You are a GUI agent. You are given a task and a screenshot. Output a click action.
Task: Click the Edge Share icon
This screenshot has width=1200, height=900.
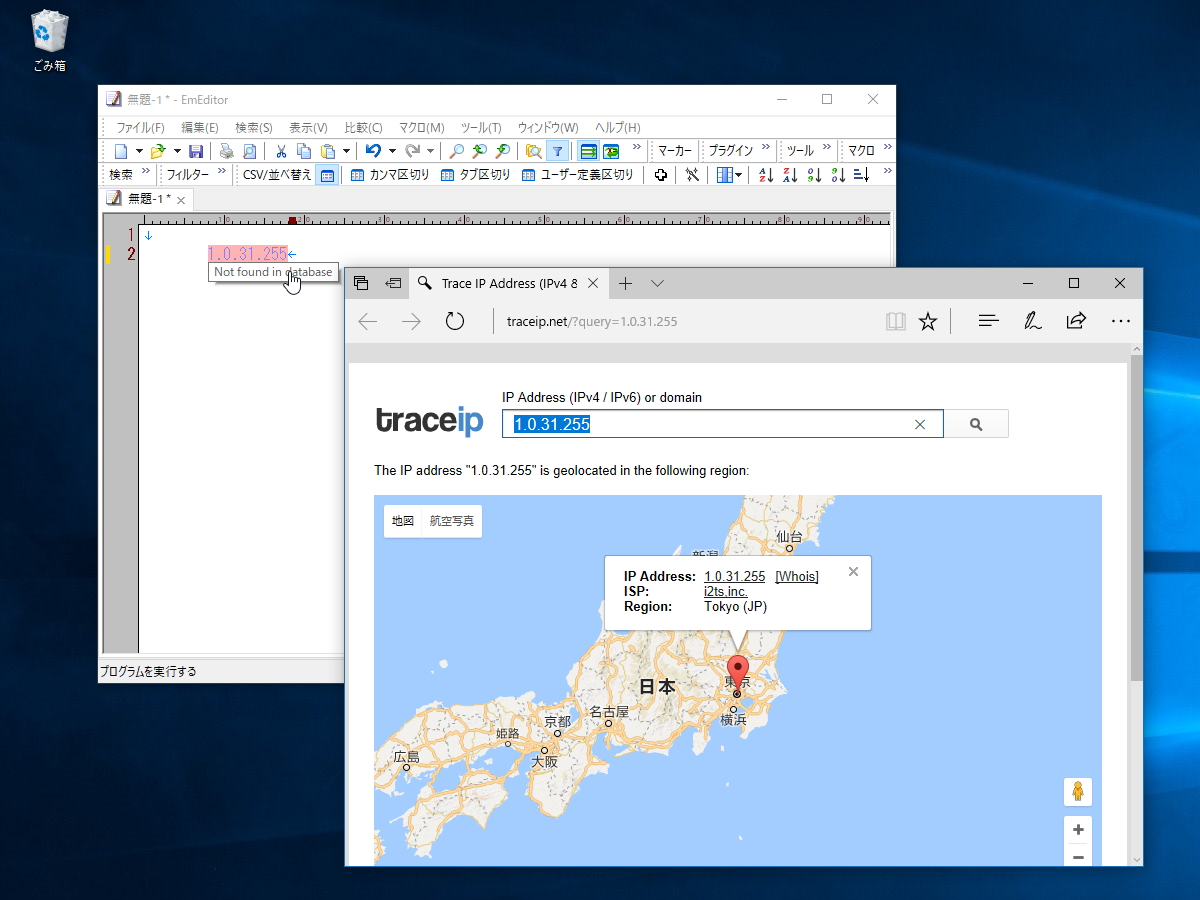pos(1077,321)
